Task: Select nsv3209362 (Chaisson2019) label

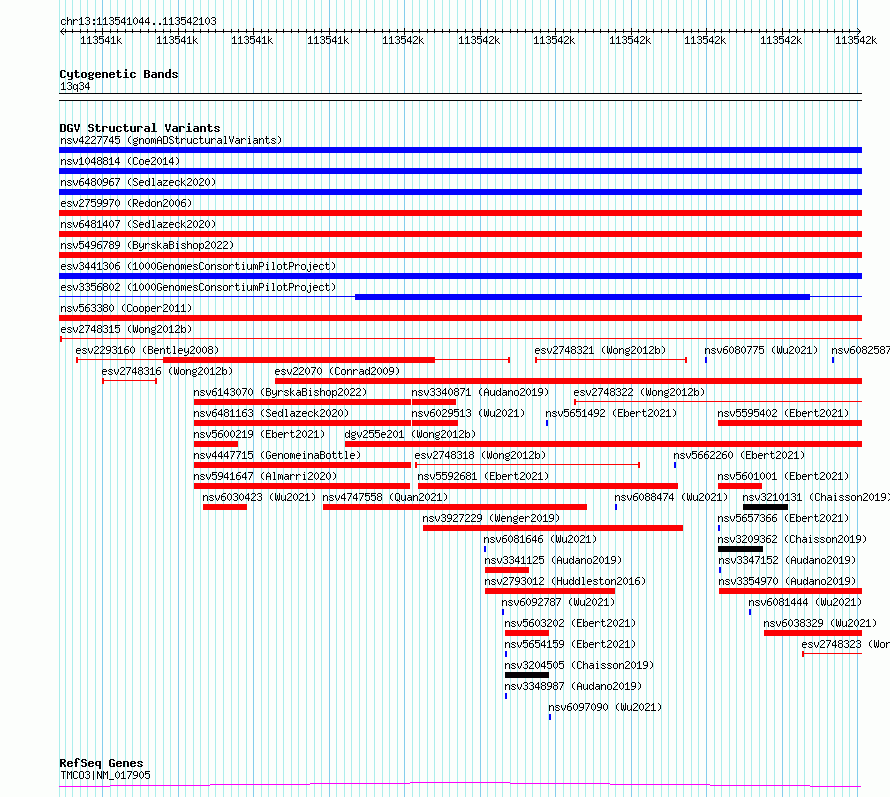Action: tap(792, 539)
